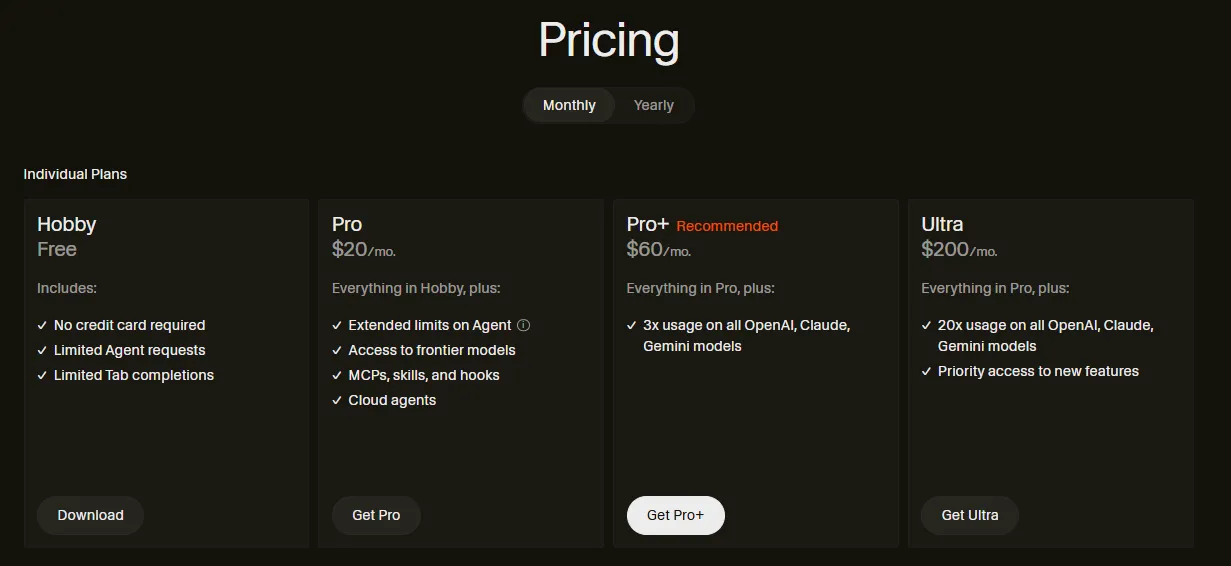Click checkmark next to 3x usage feature
Screen dimensions: 1231x566
632,325
